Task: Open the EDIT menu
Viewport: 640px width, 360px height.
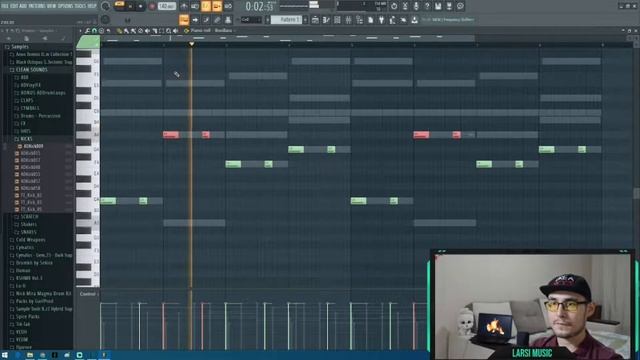Action: tap(14, 6)
